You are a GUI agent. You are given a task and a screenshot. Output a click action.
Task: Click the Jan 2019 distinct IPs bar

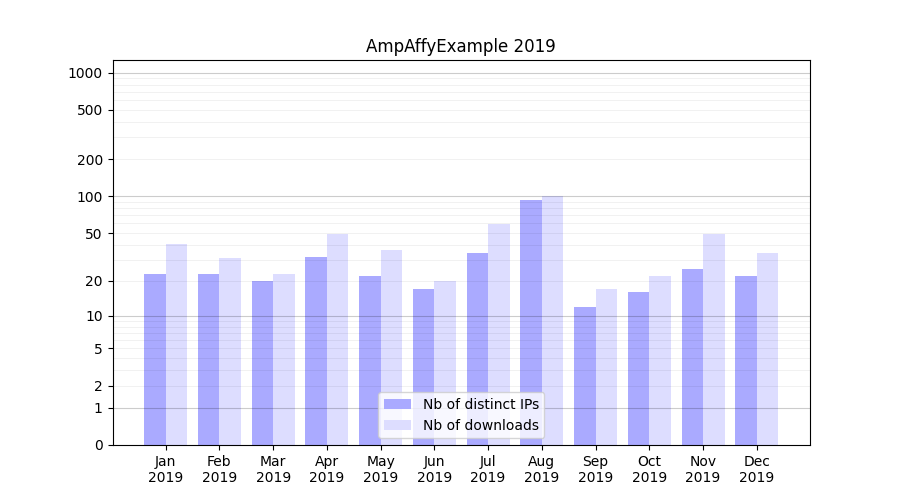tap(155, 359)
